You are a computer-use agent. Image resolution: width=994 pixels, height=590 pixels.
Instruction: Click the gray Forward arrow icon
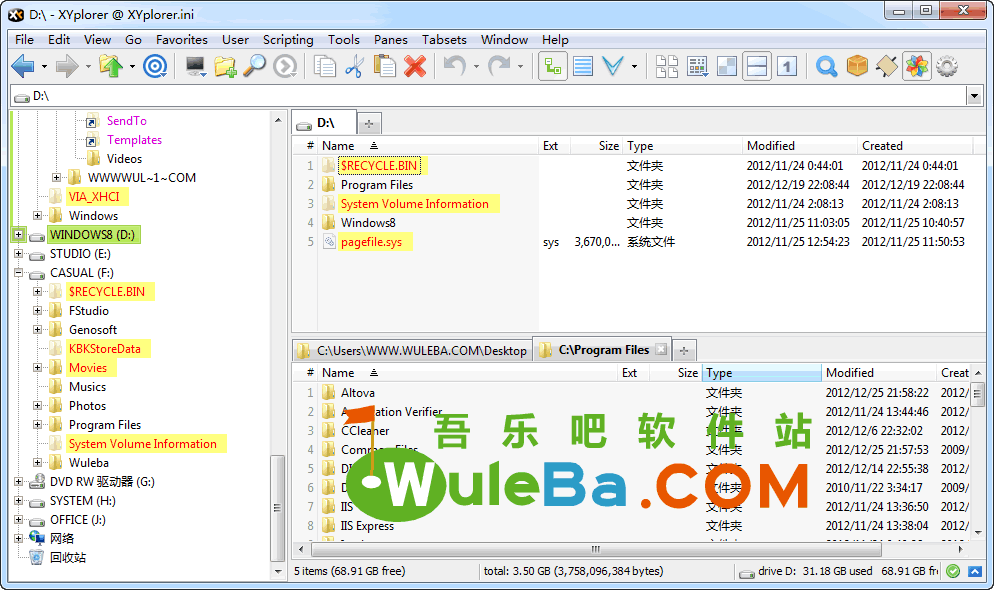[67, 66]
